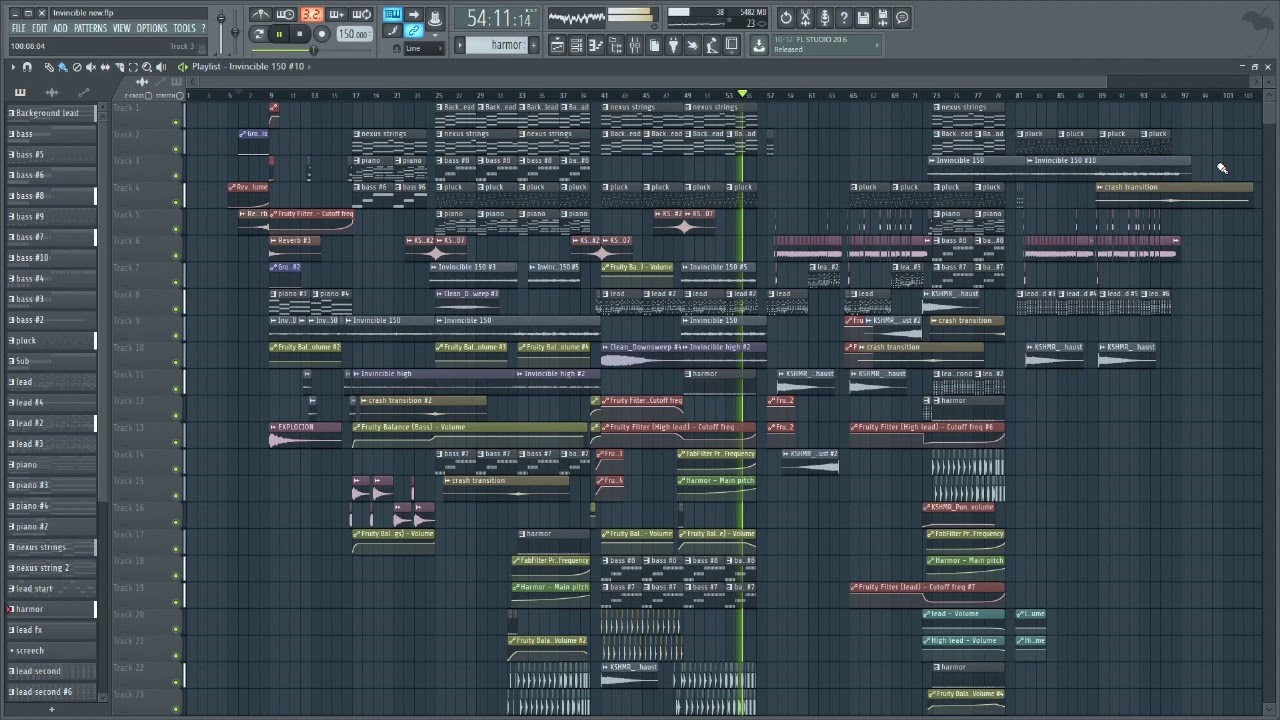Mute Track 5 green LED

(176, 229)
